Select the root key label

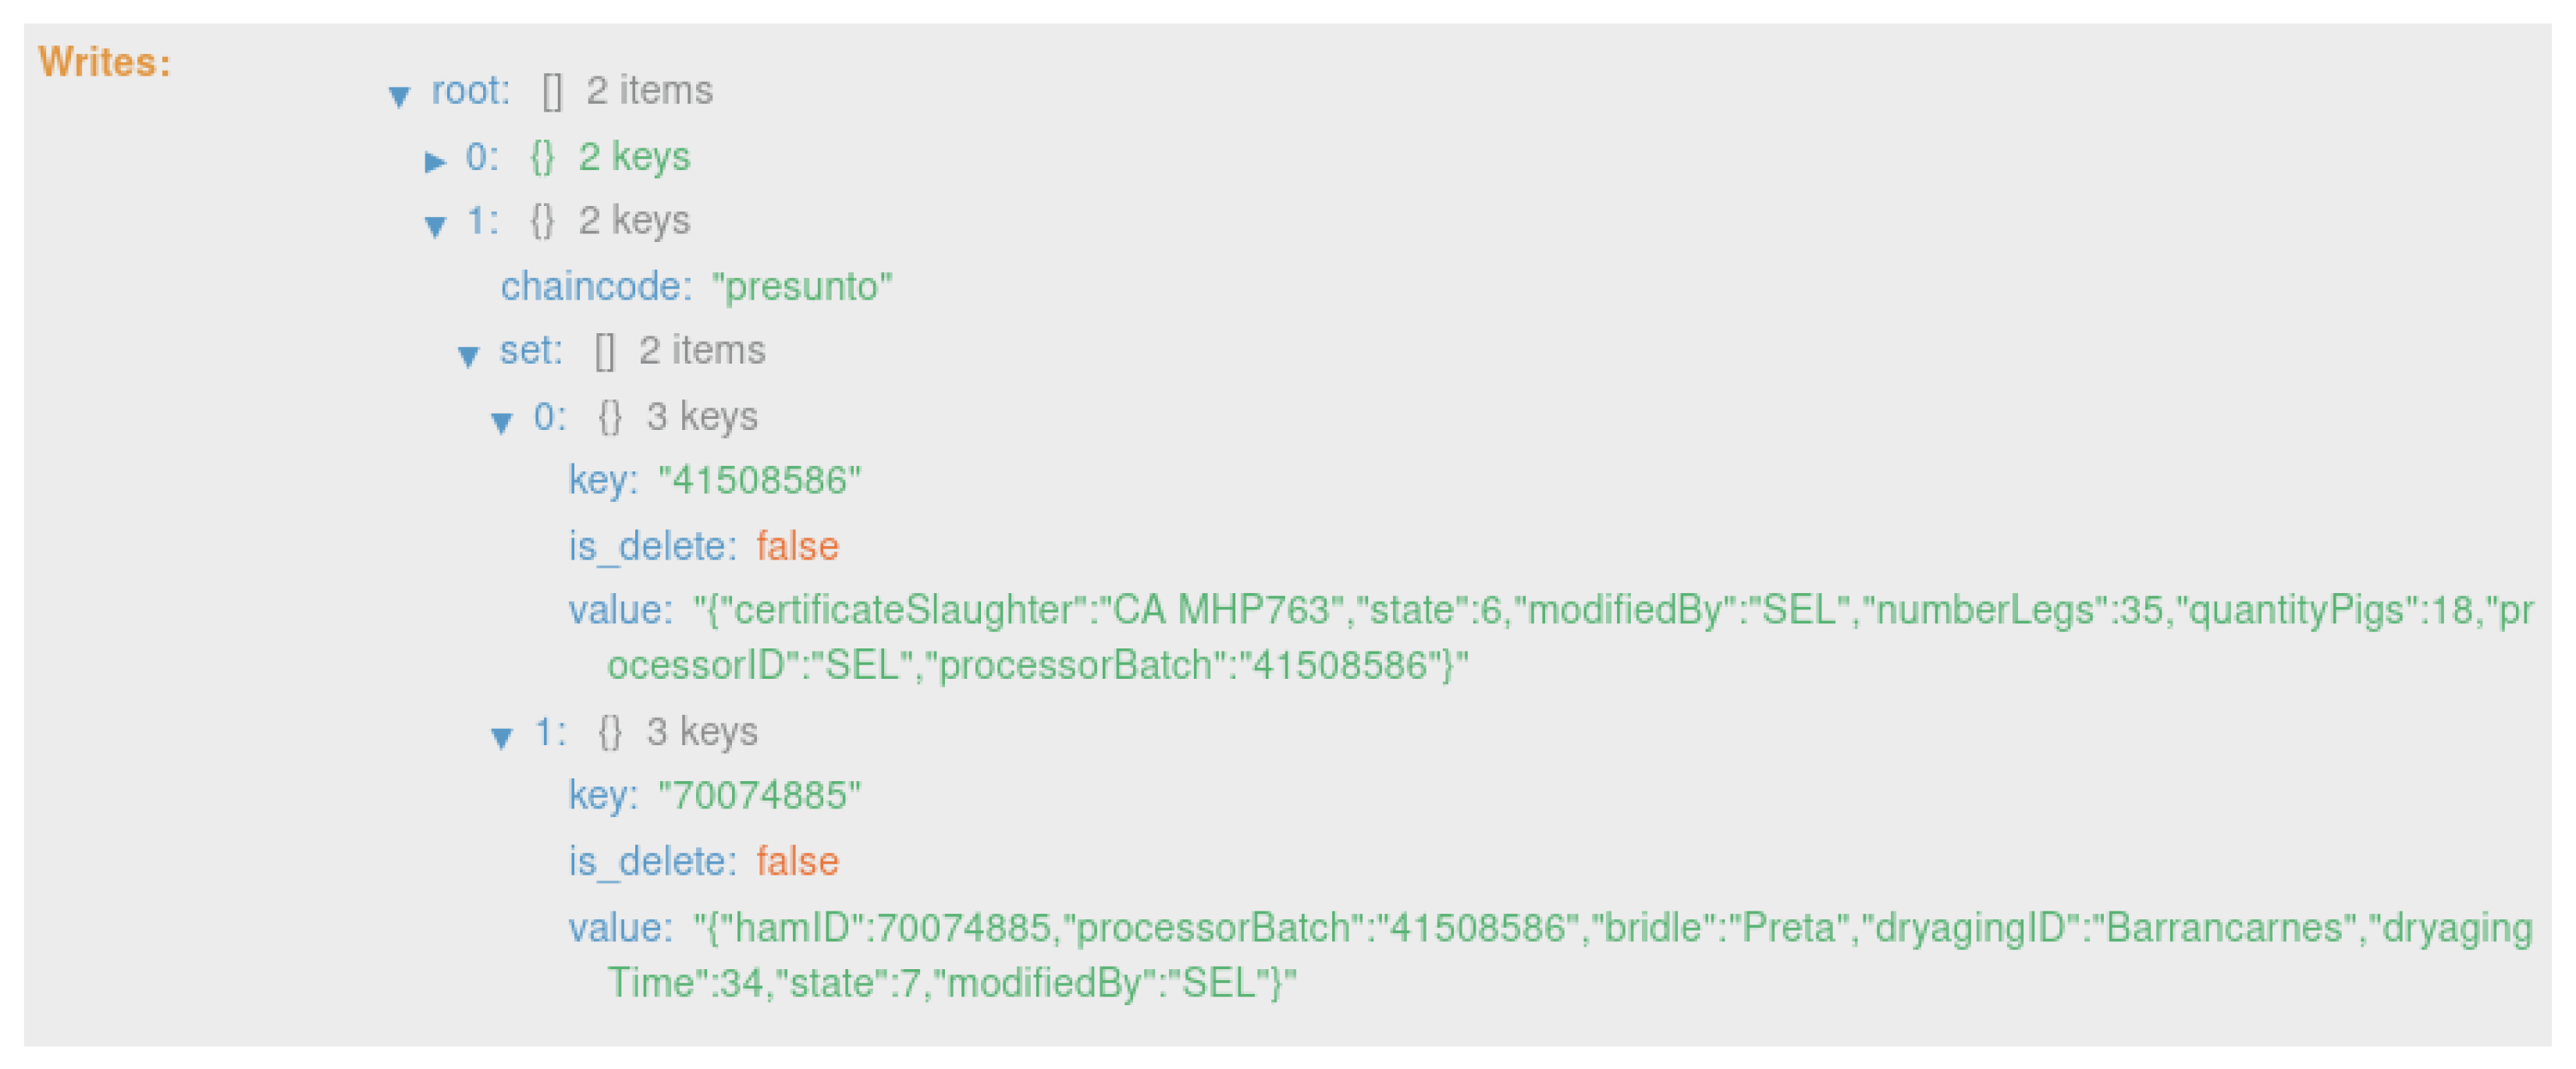point(470,91)
